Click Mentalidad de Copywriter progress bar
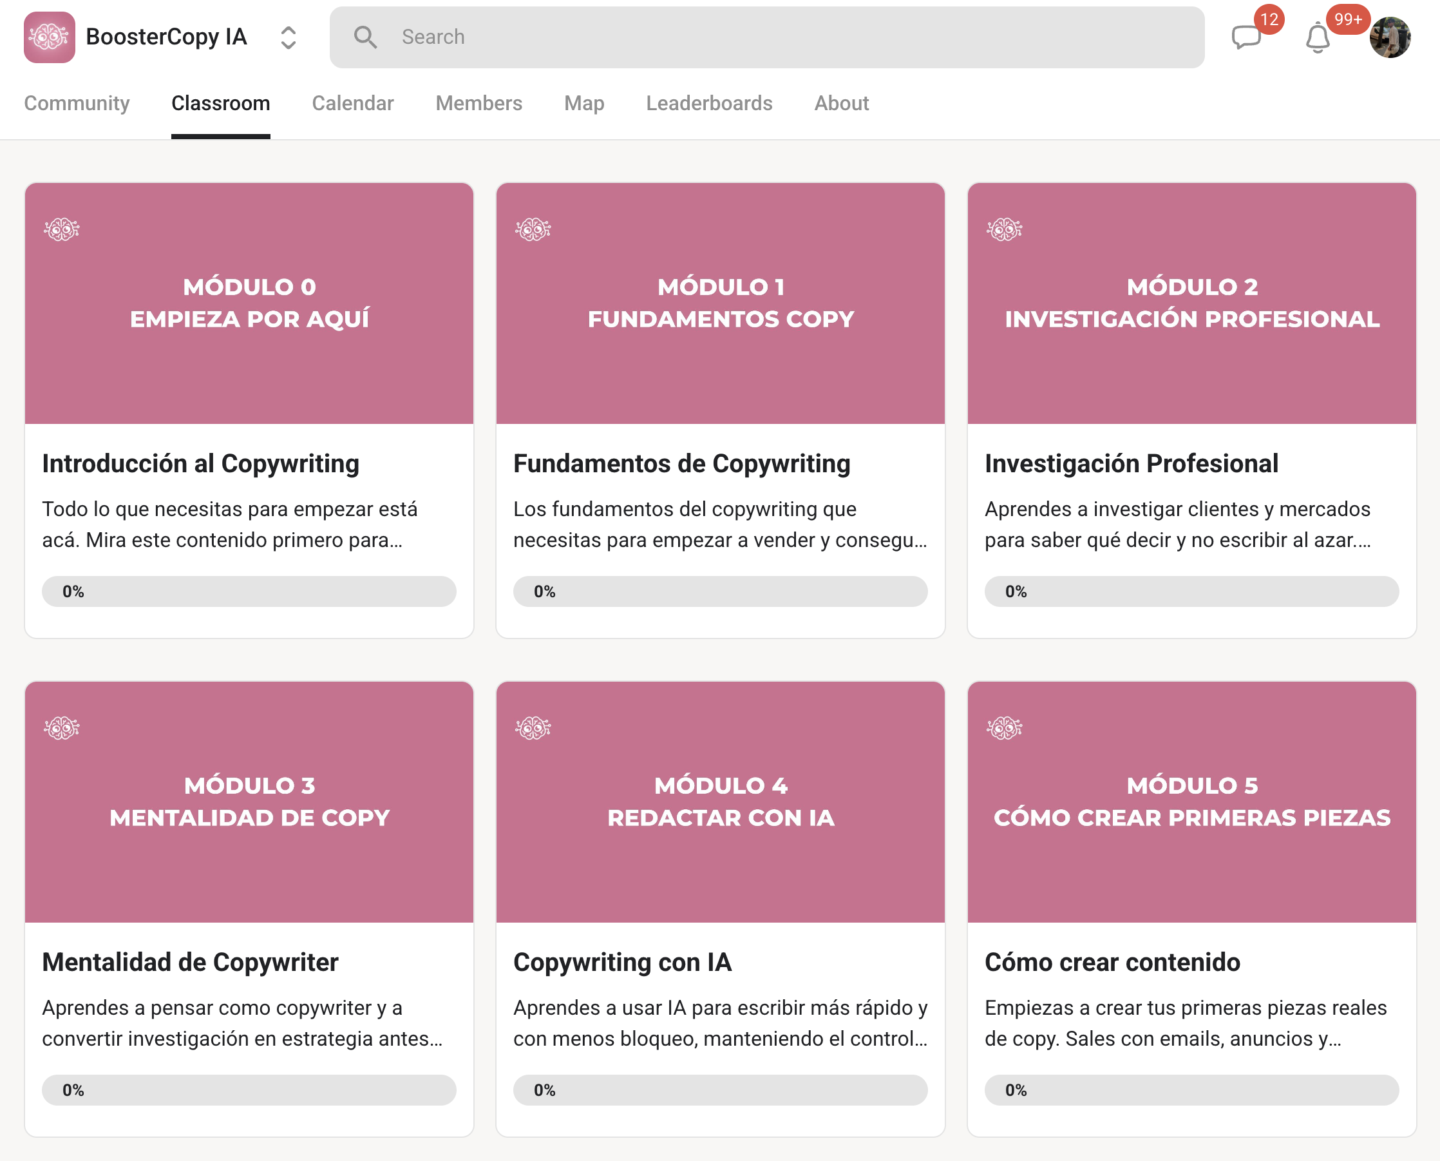The image size is (1440, 1161). click(x=249, y=1090)
